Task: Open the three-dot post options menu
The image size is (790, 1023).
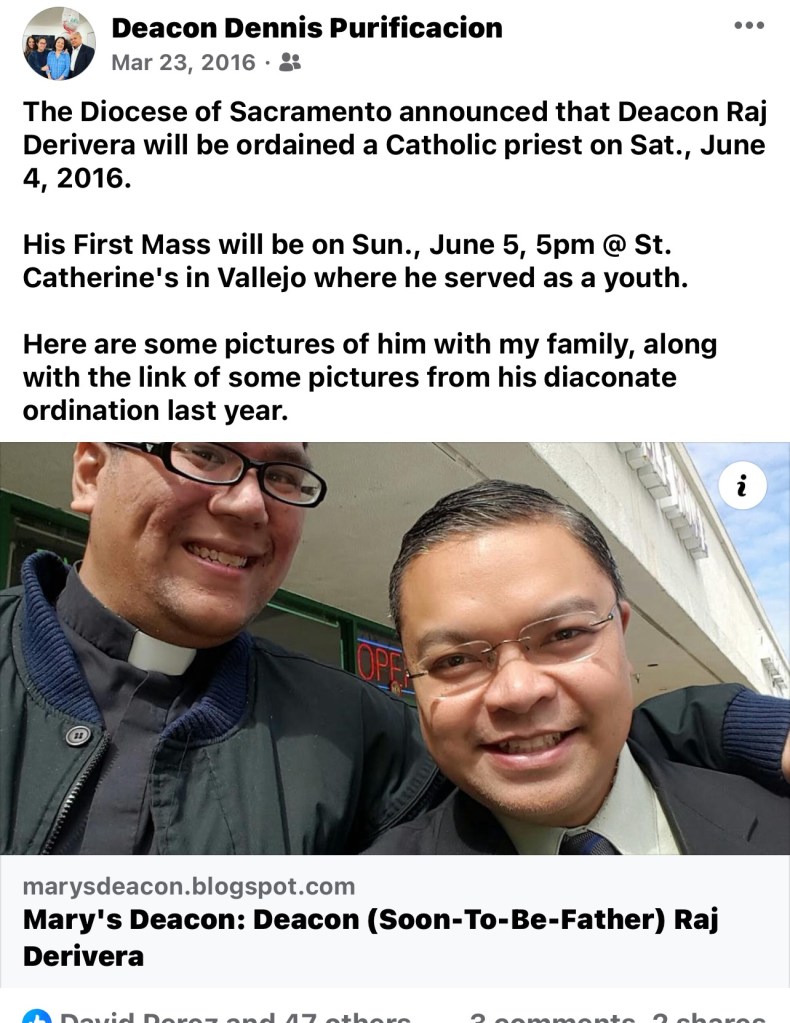Action: 748,25
